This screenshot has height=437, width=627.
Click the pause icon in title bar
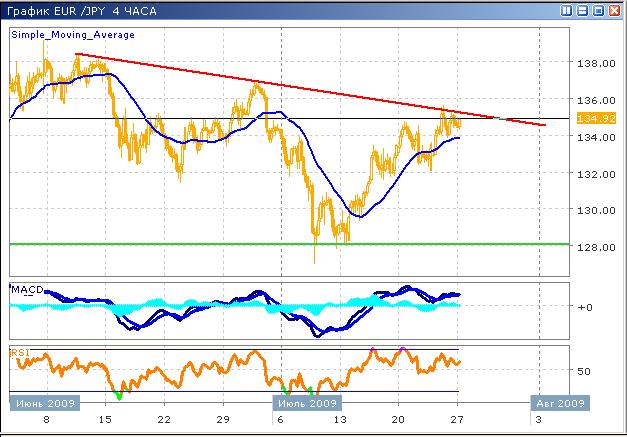tap(567, 10)
